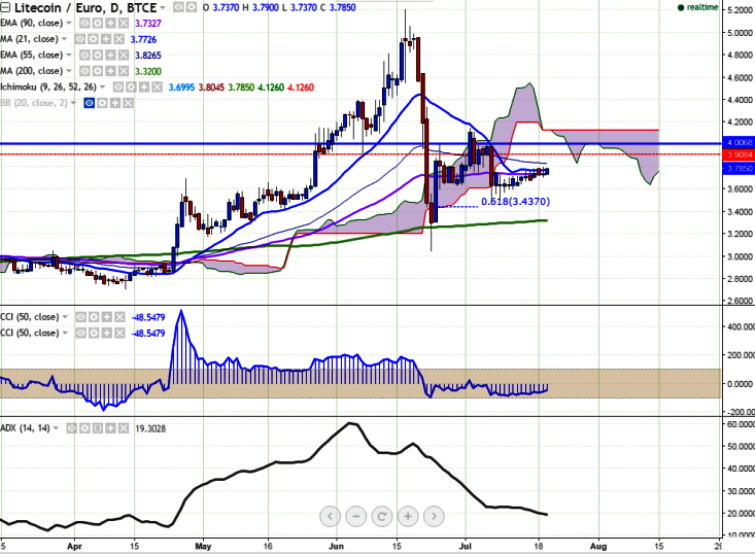Click the 4.0068 blue price label
Image resolution: width=755 pixels, height=554 pixels.
[x=739, y=142]
